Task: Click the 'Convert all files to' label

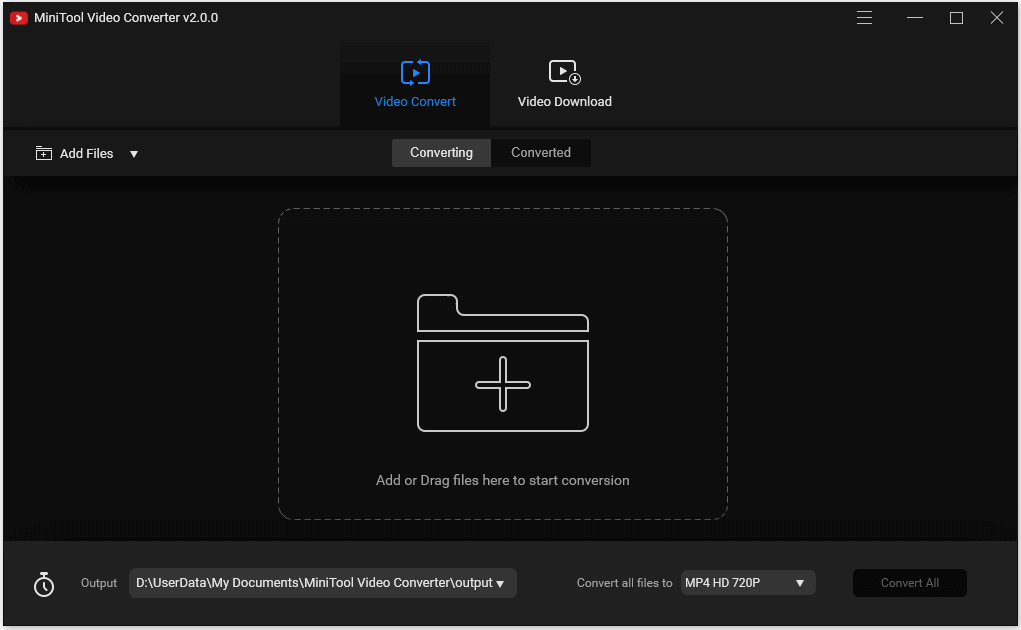Action: point(624,583)
